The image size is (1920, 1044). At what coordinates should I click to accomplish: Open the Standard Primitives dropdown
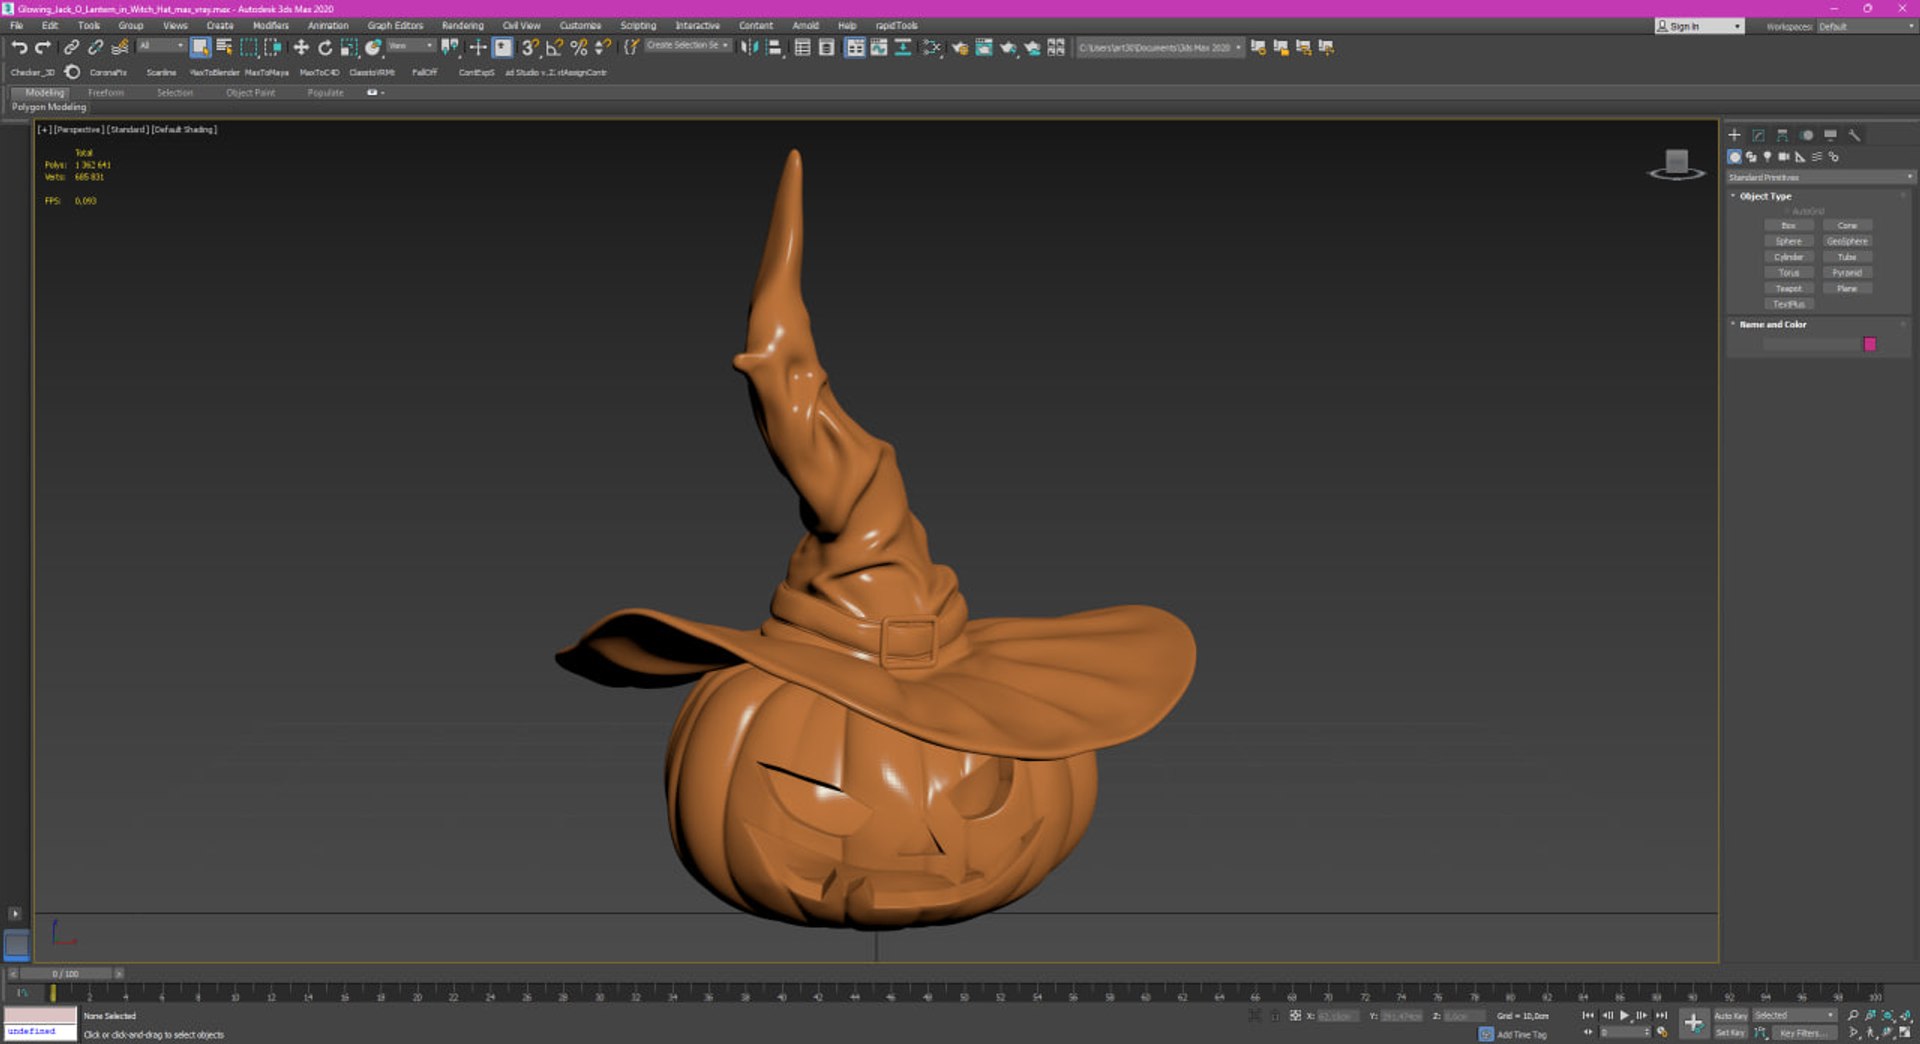(1820, 177)
